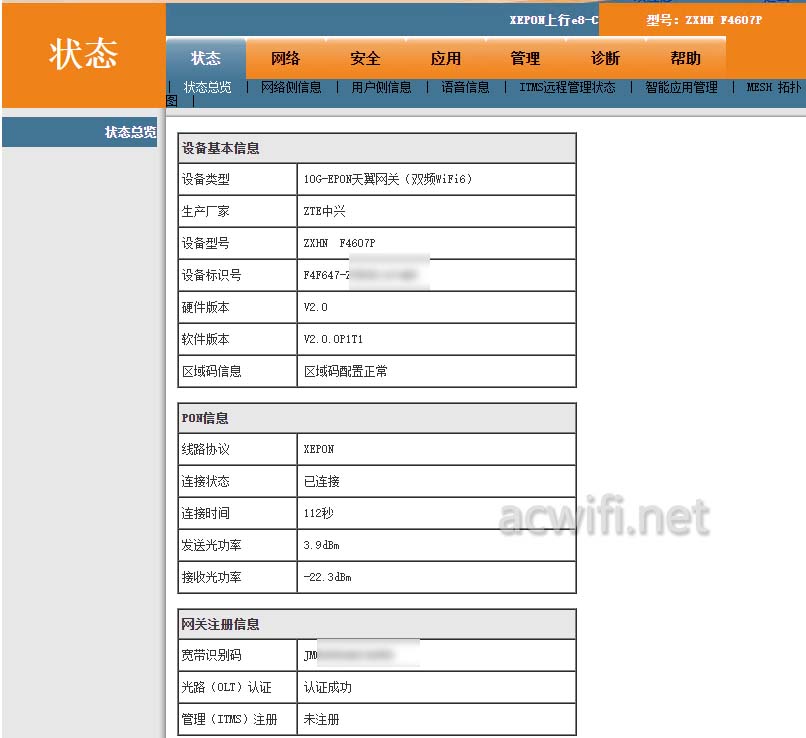Viewport: 806px width, 738px height.
Task: Select 状态总览 in the left sidebar
Action: (80, 132)
